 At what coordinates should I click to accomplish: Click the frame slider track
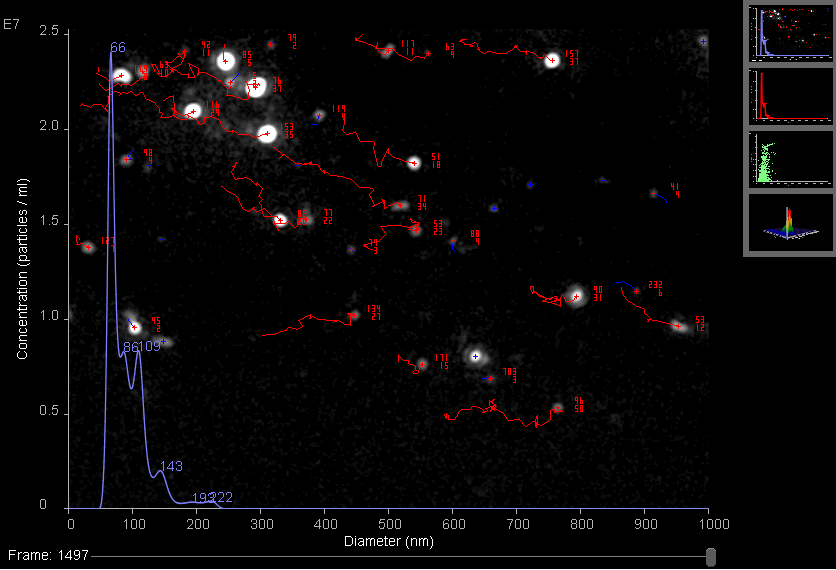tap(400, 557)
